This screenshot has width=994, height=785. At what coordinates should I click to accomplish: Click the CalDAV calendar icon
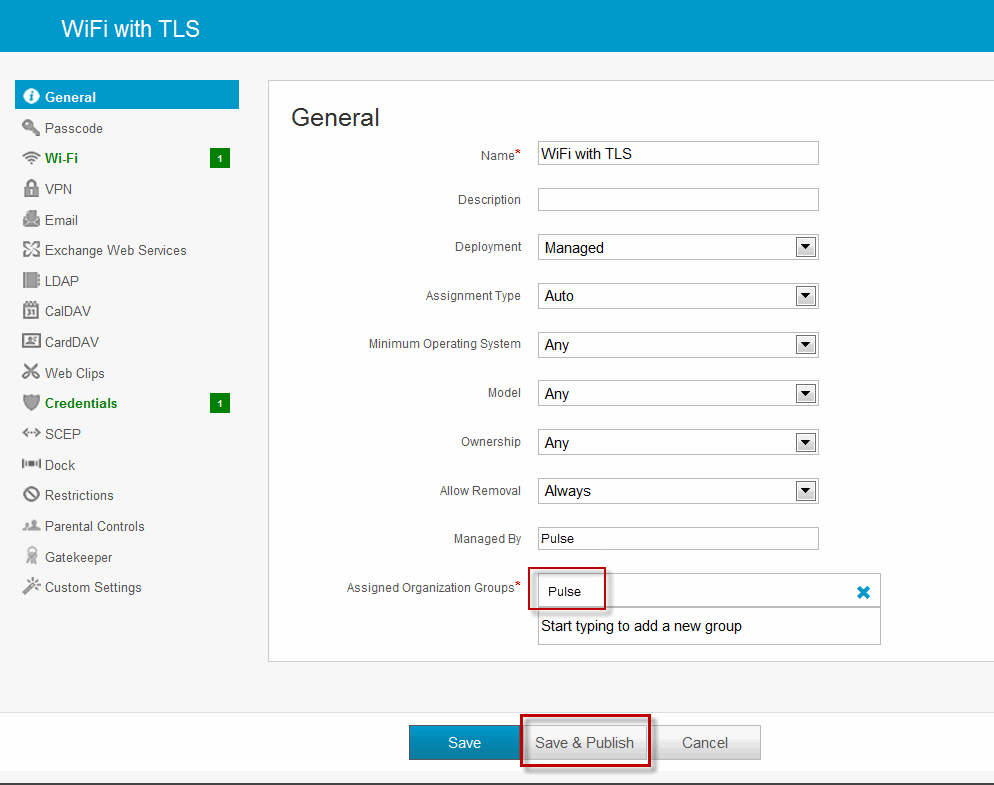[31, 311]
